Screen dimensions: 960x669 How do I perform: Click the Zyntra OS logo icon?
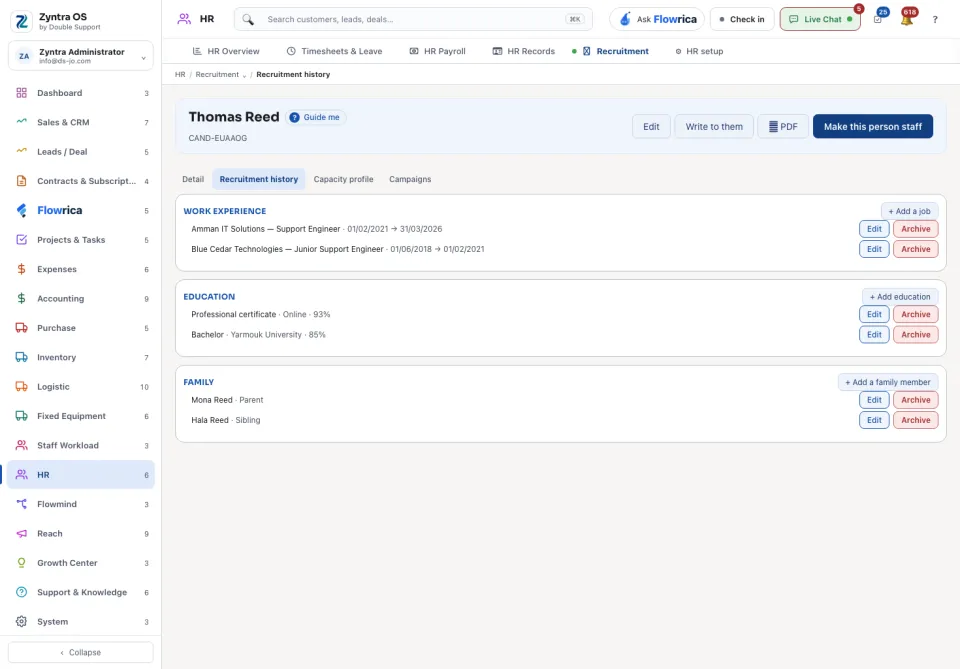tap(21, 21)
